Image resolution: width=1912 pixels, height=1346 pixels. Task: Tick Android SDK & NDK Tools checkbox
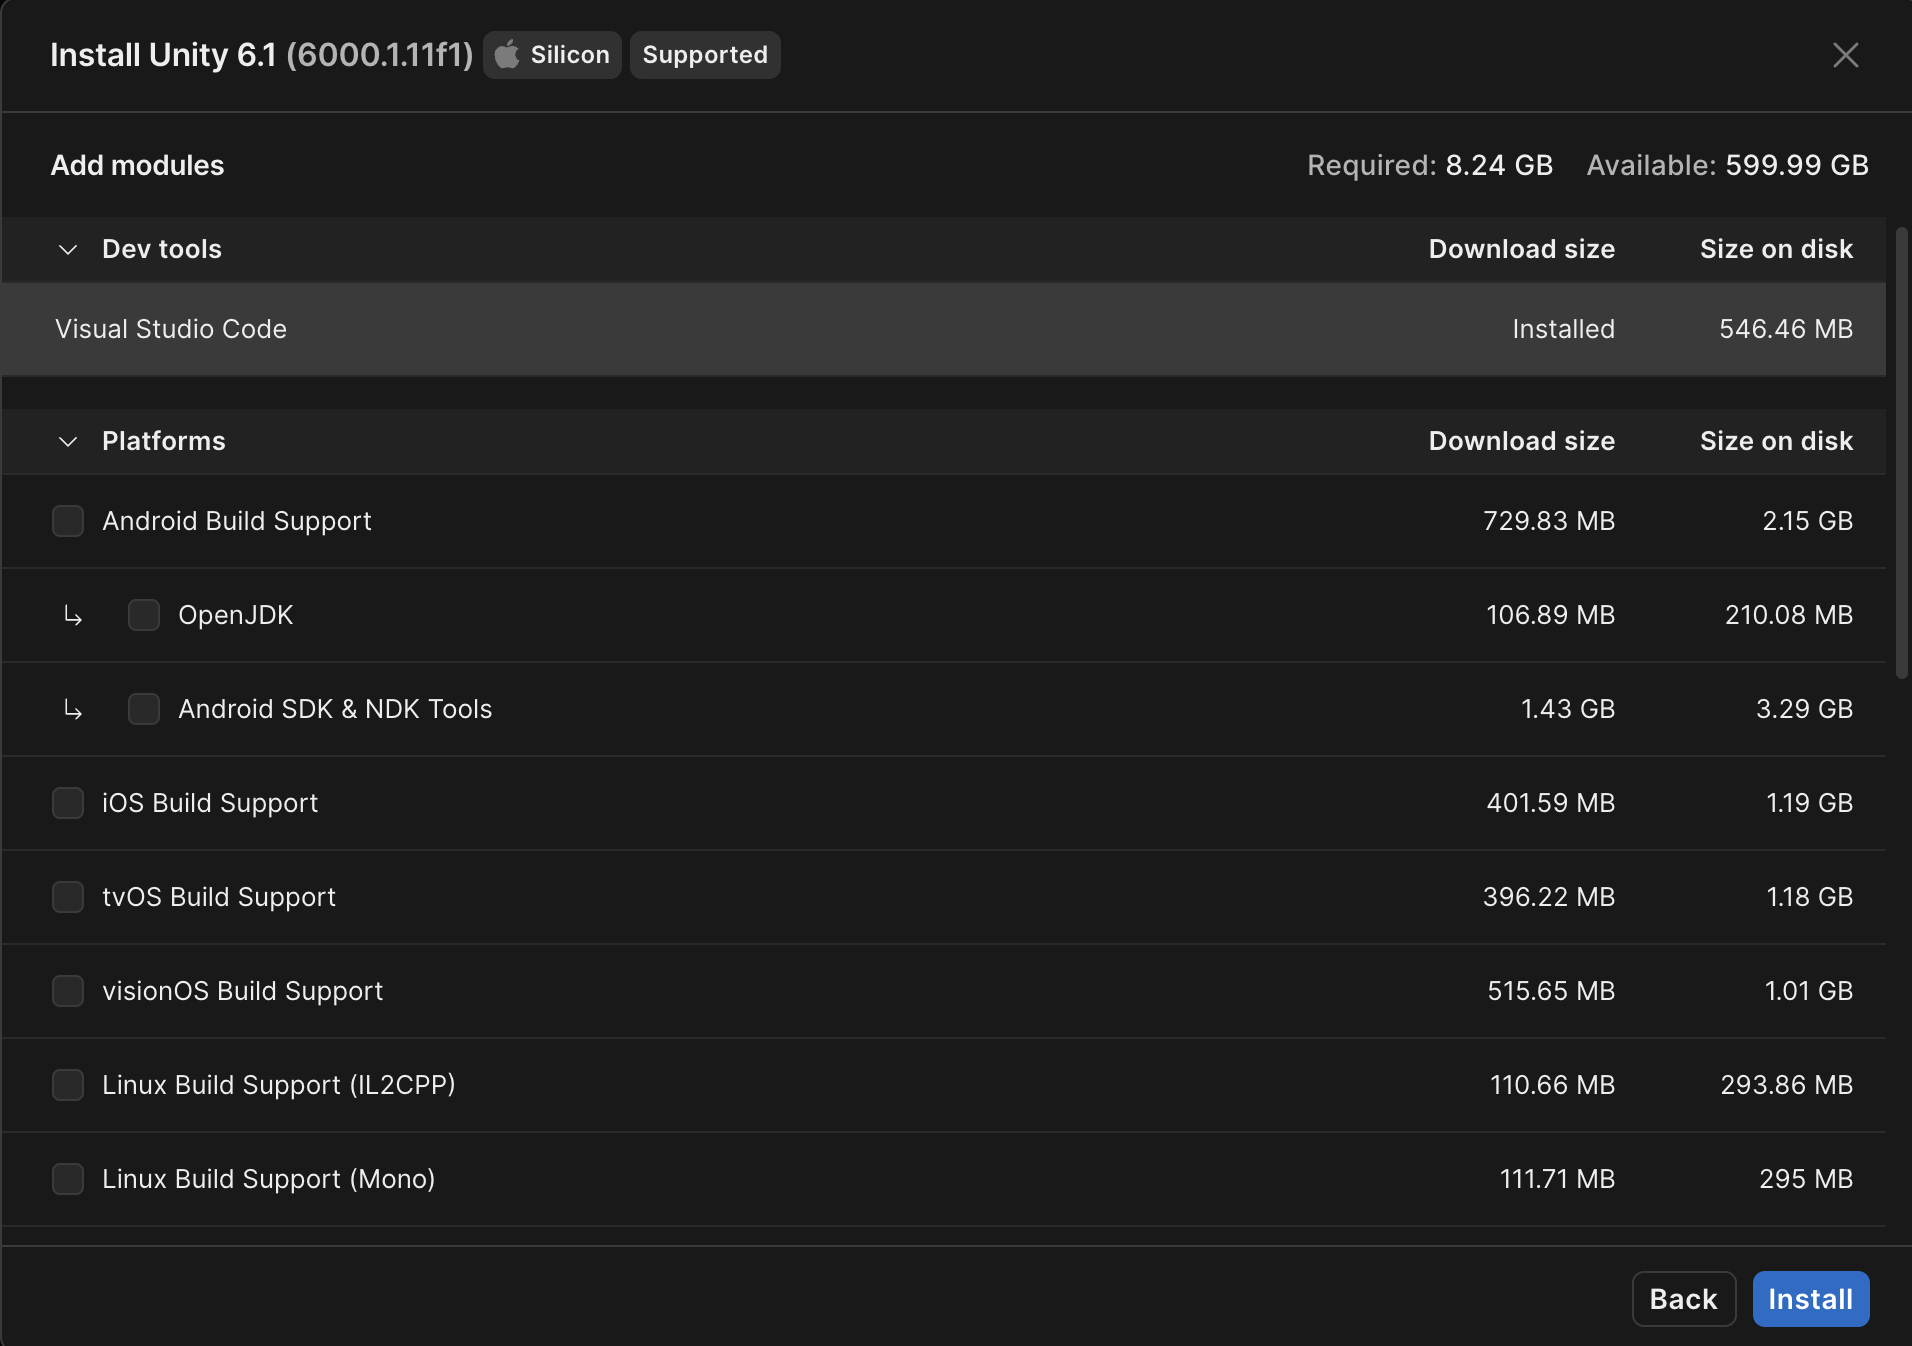144,709
